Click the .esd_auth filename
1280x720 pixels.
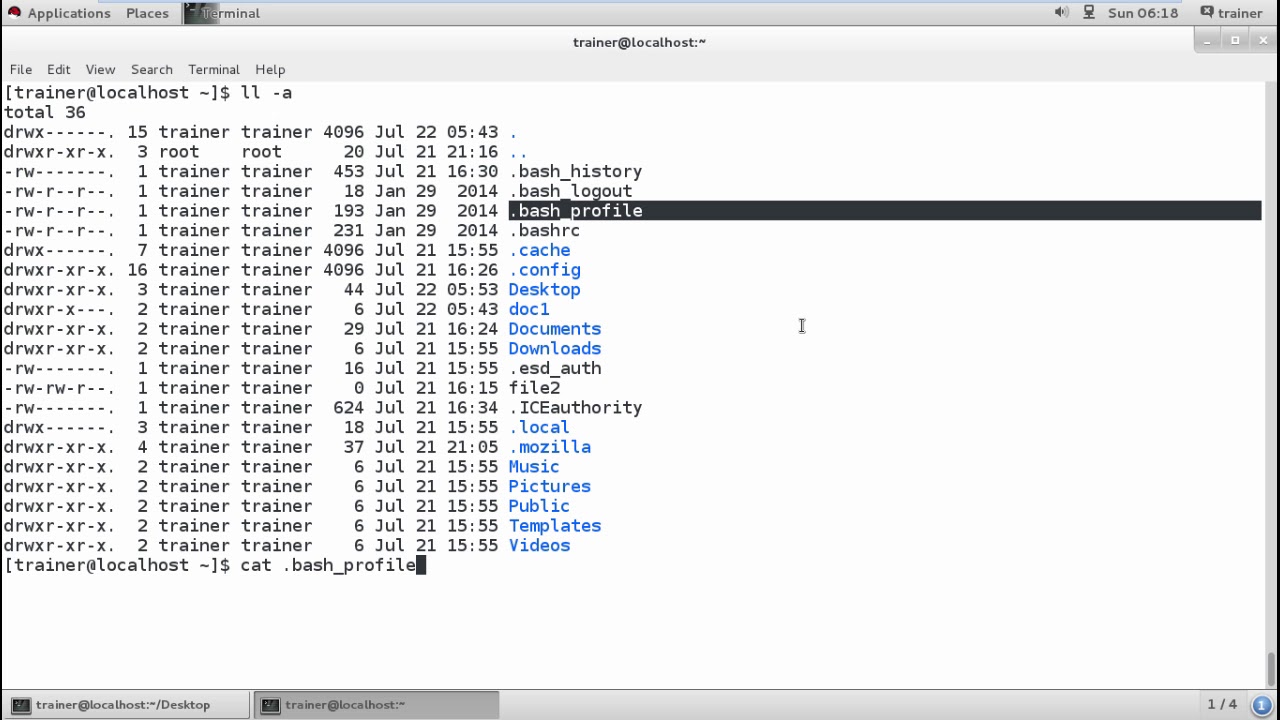click(x=555, y=368)
